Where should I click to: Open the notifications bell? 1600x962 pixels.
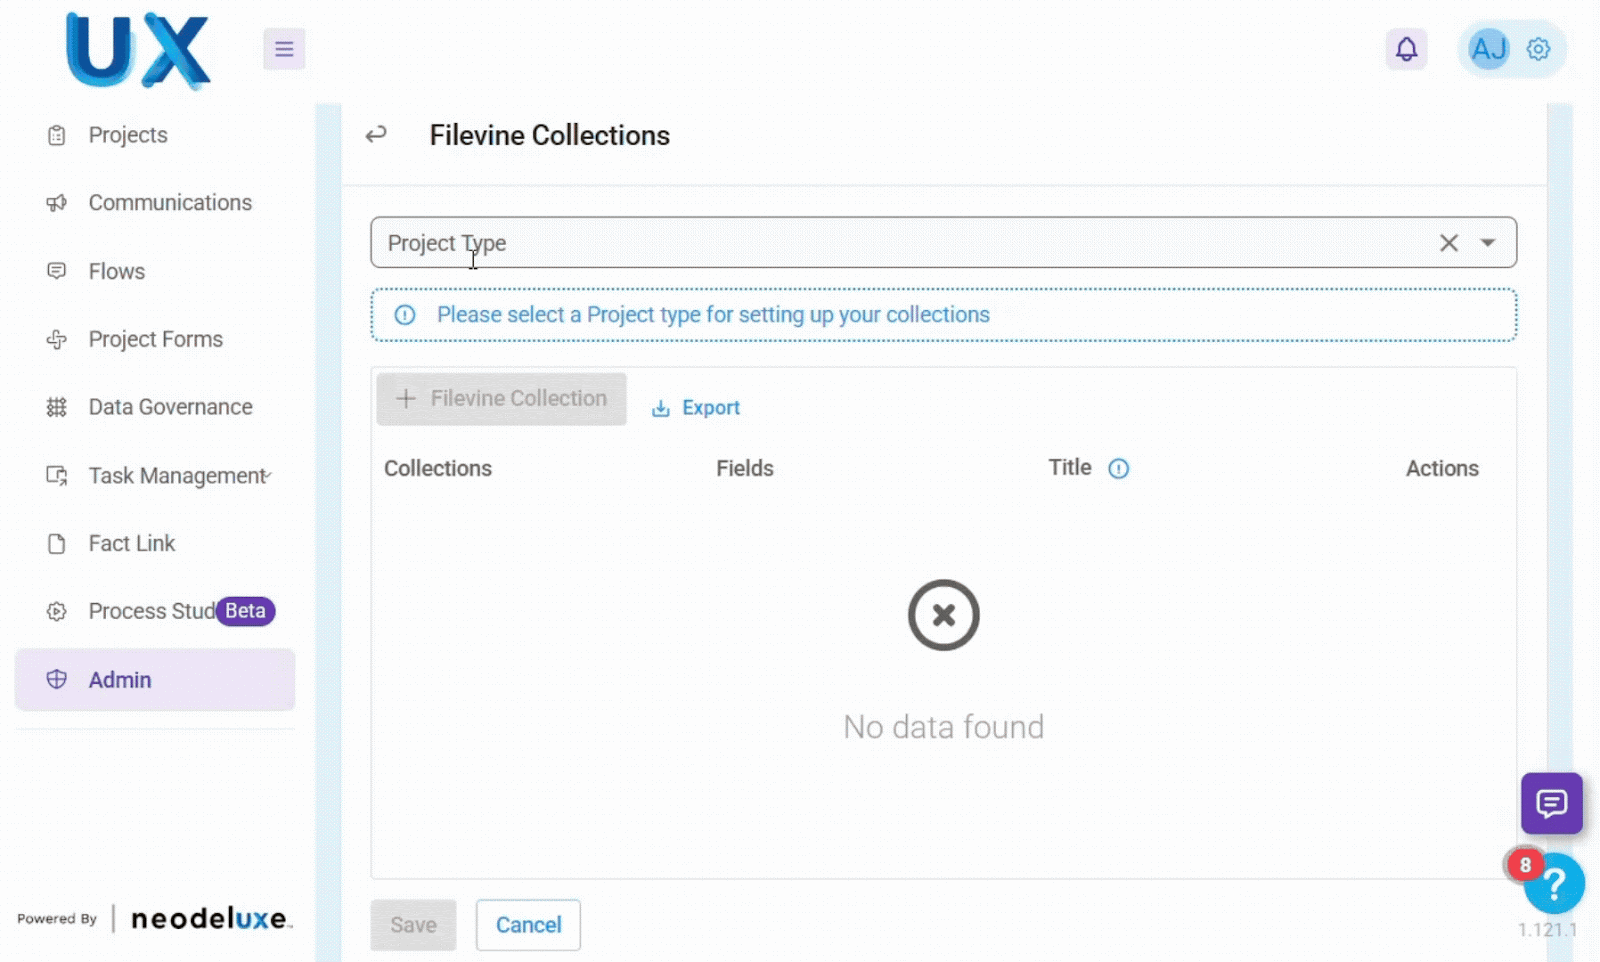pos(1406,49)
